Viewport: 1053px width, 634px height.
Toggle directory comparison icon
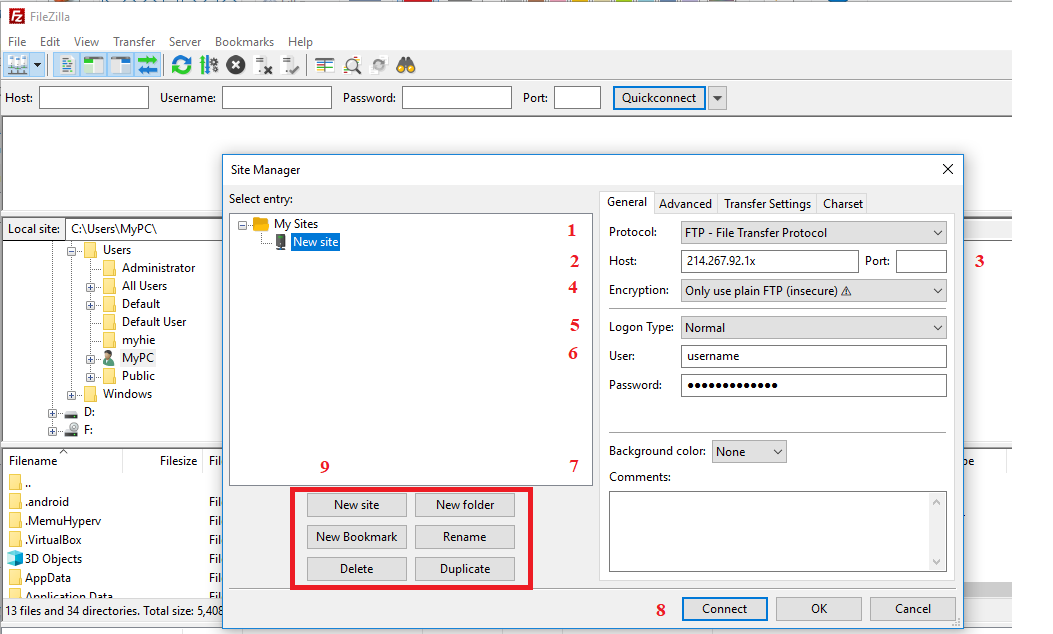(x=352, y=65)
